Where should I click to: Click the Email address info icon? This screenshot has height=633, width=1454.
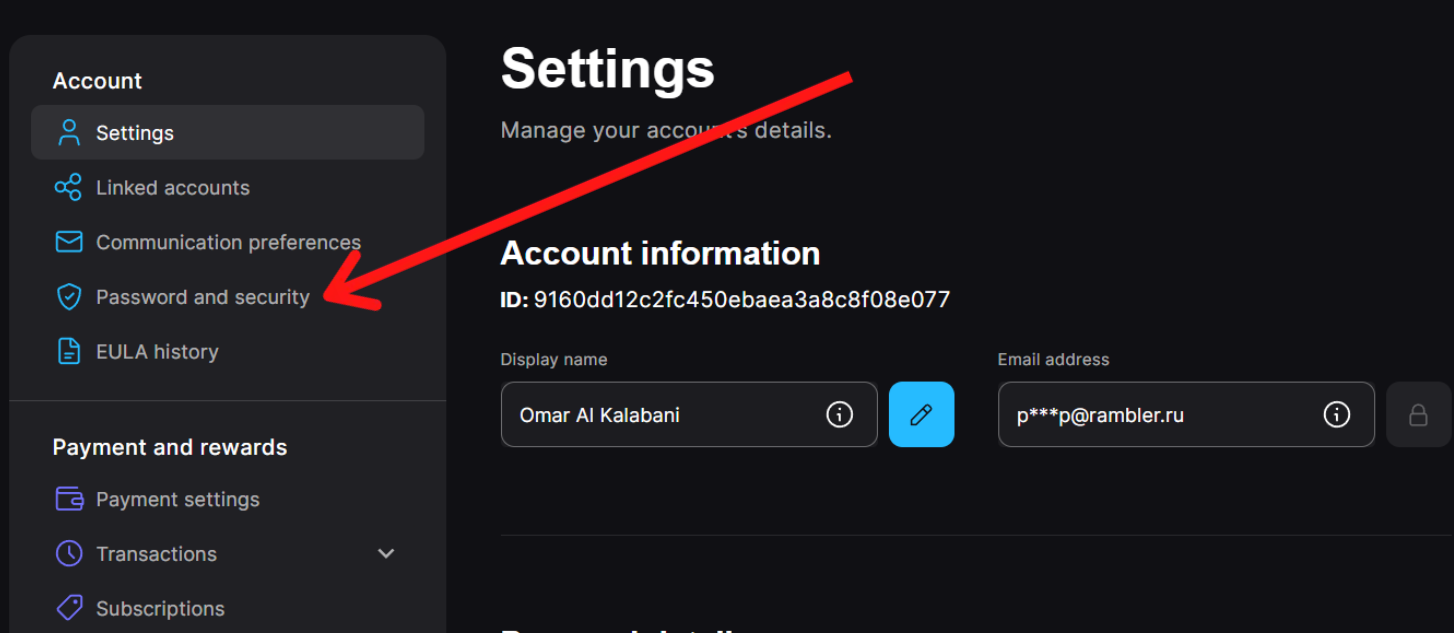[x=1336, y=414]
